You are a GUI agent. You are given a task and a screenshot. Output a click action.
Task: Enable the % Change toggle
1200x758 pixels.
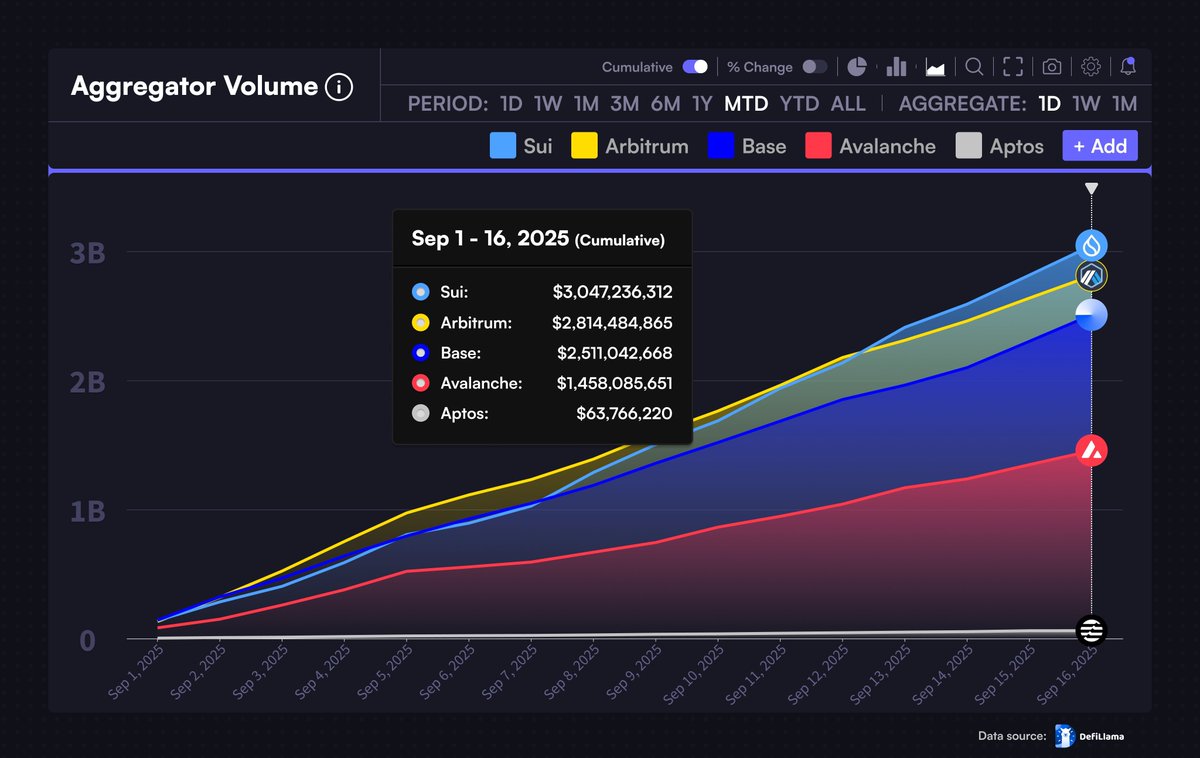click(815, 66)
